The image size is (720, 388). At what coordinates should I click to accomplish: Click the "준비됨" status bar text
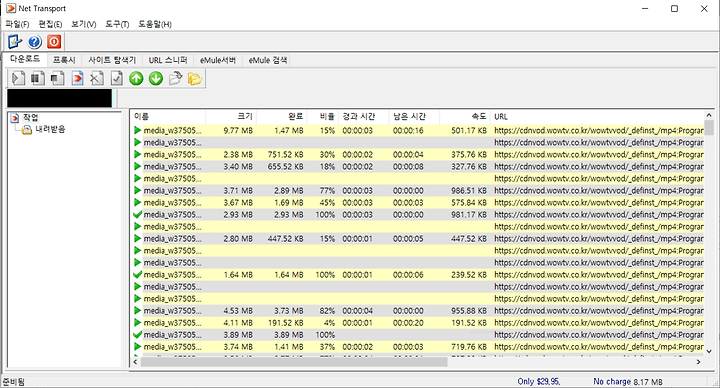coord(14,382)
